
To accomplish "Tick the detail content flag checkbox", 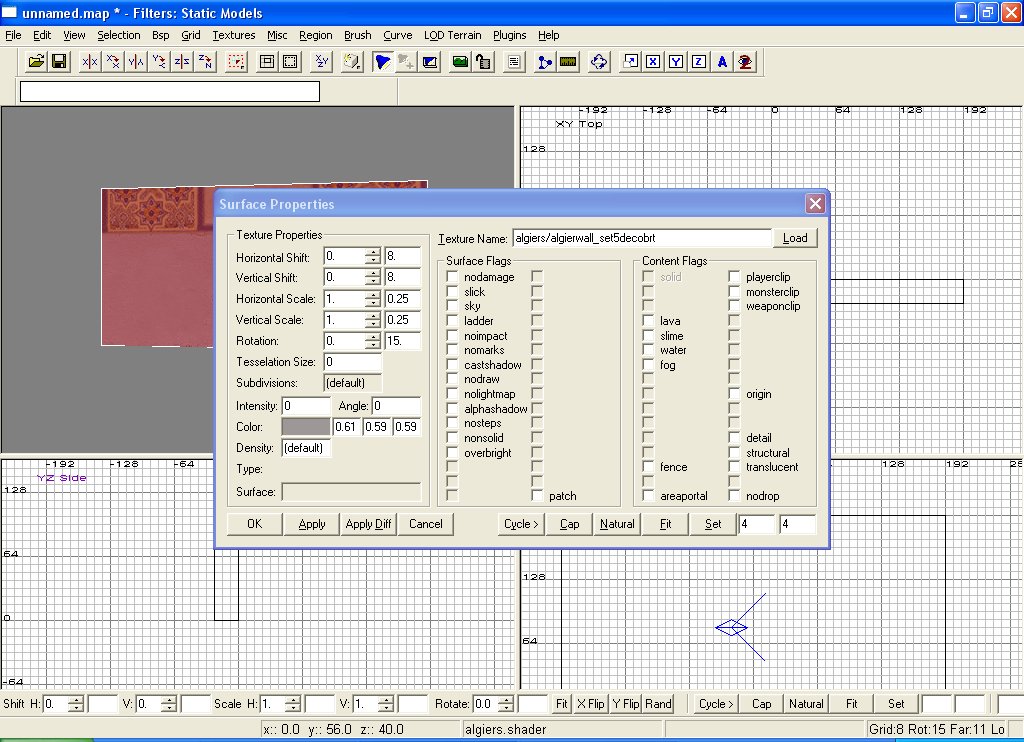I will 735,438.
